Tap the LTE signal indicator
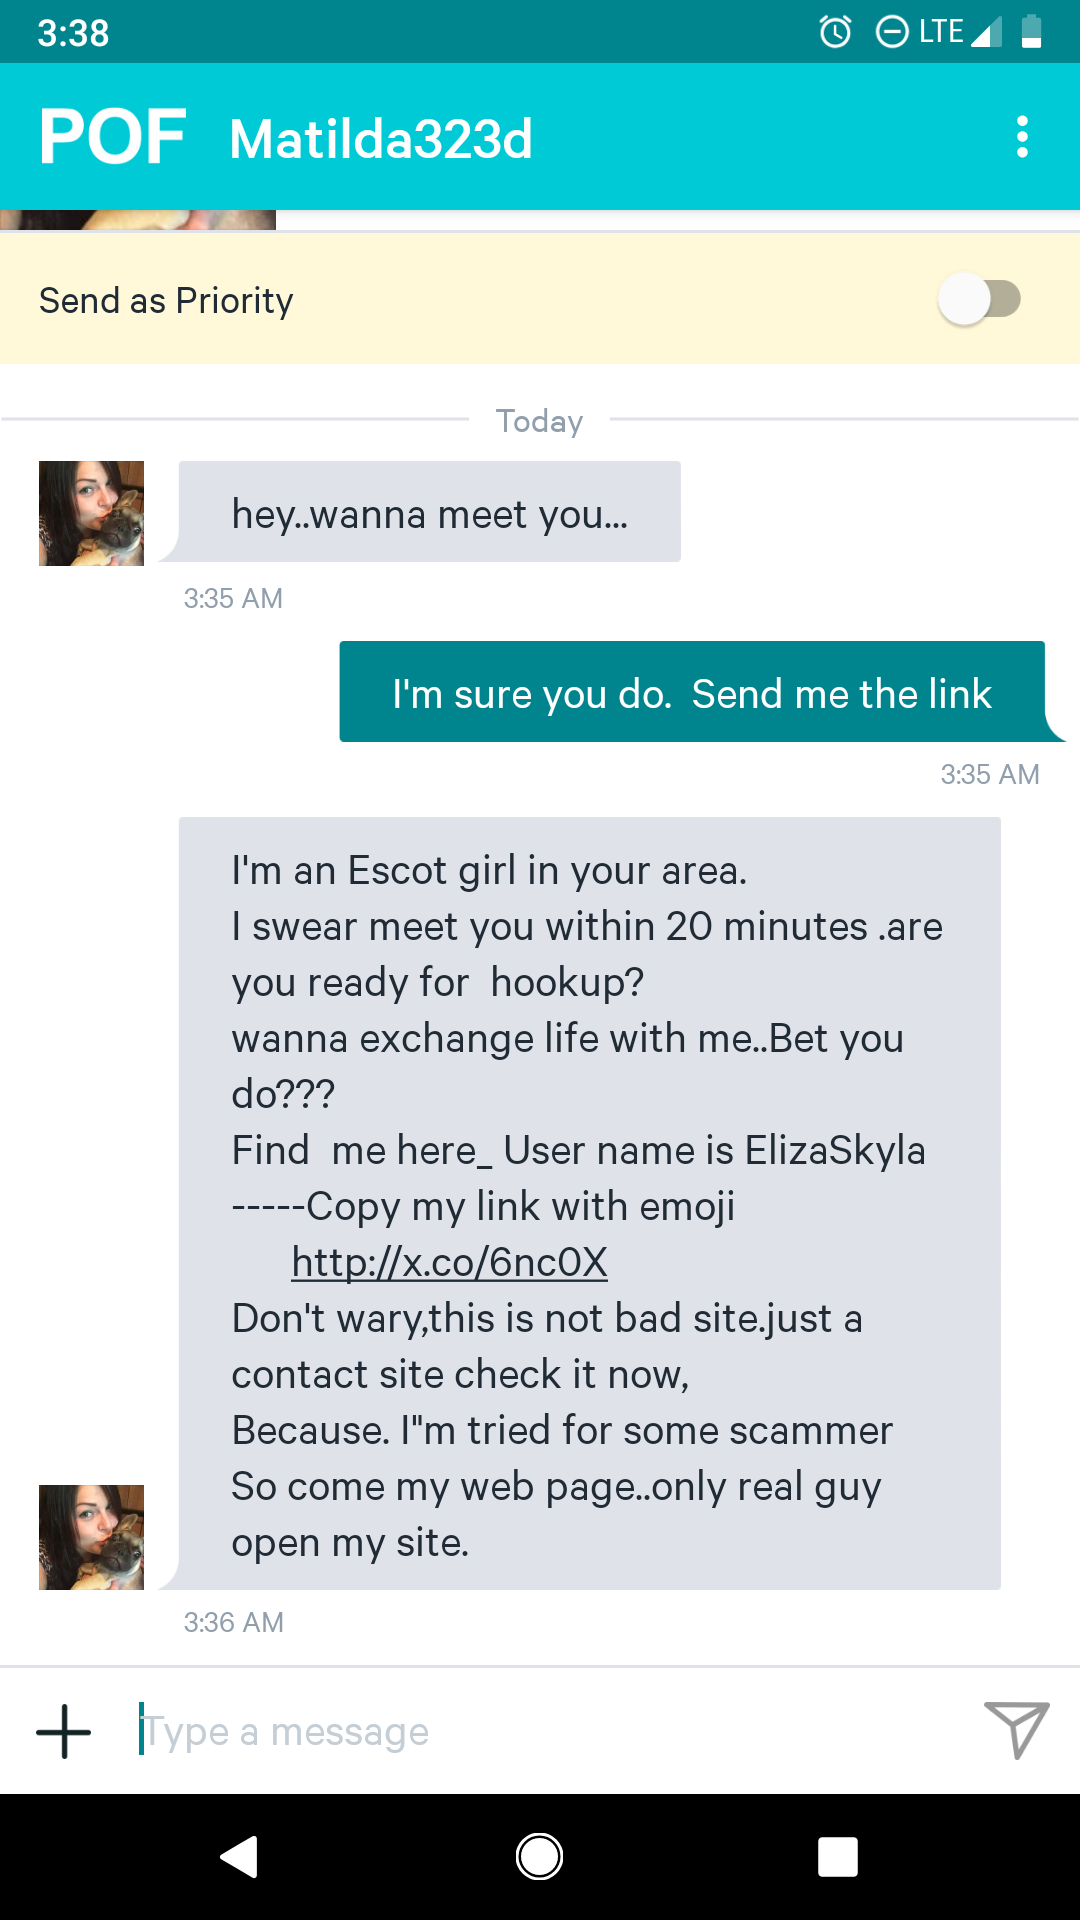Viewport: 1080px width, 1920px height. pos(960,32)
